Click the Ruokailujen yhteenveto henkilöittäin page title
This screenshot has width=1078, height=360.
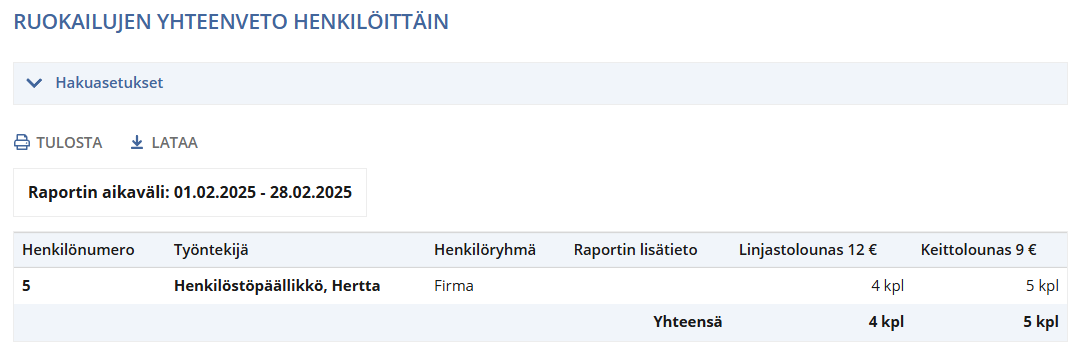point(231,21)
